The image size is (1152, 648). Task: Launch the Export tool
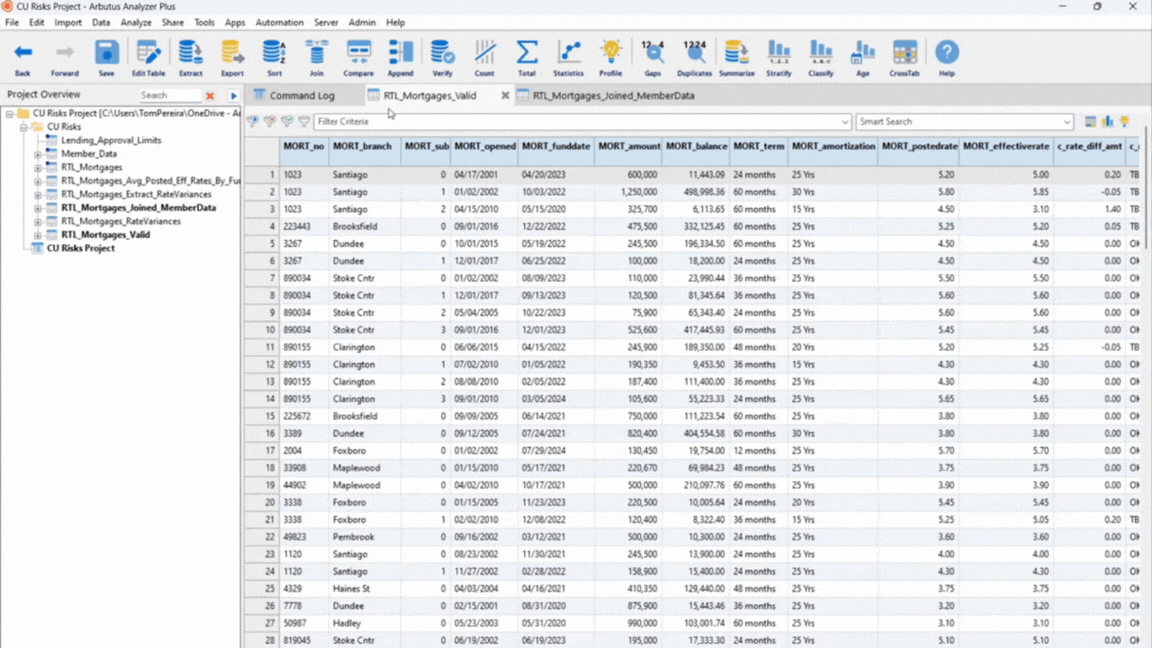232,52
